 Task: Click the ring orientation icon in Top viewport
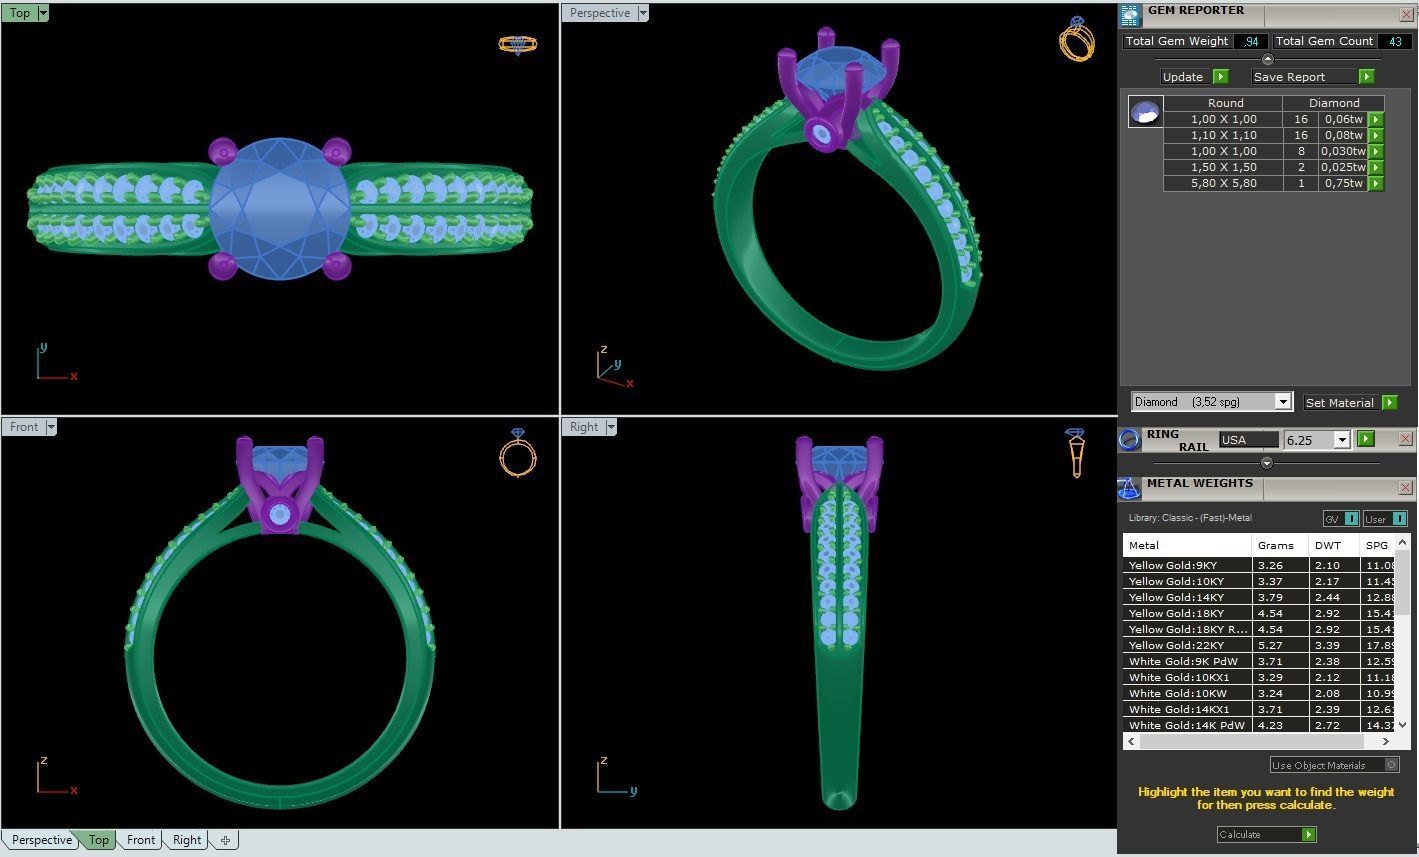(517, 45)
